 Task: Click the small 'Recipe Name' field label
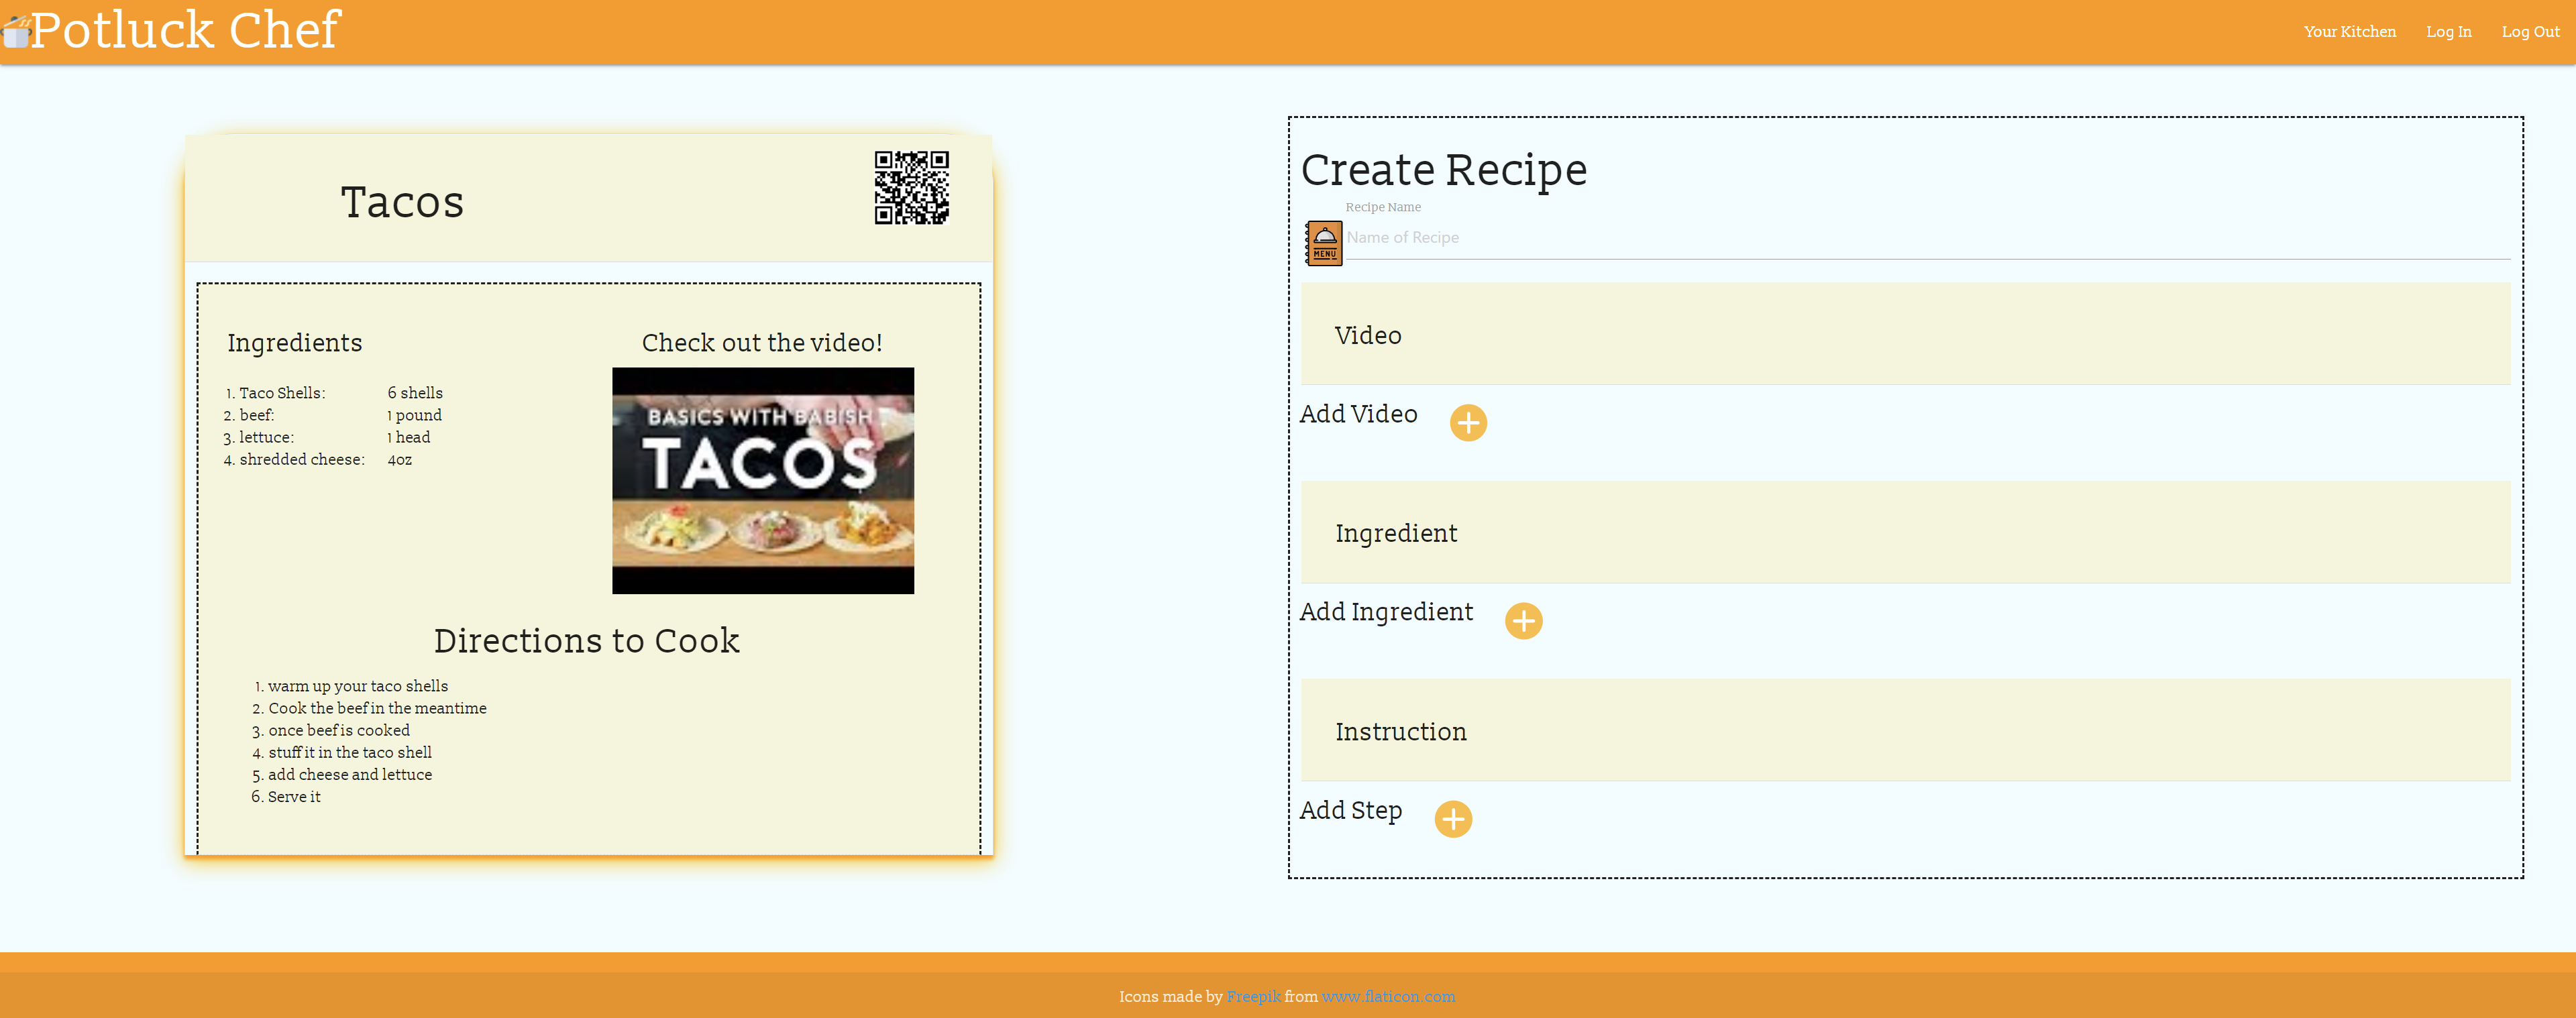coord(1383,207)
